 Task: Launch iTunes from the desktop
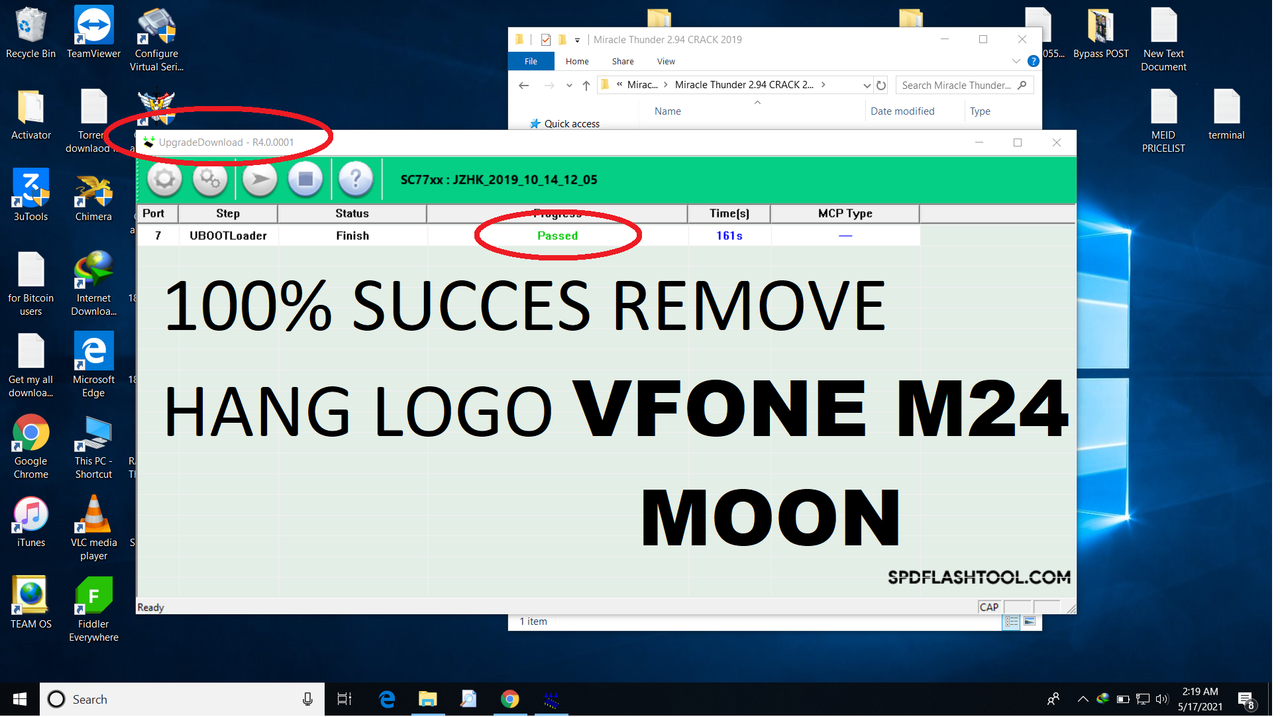31,522
